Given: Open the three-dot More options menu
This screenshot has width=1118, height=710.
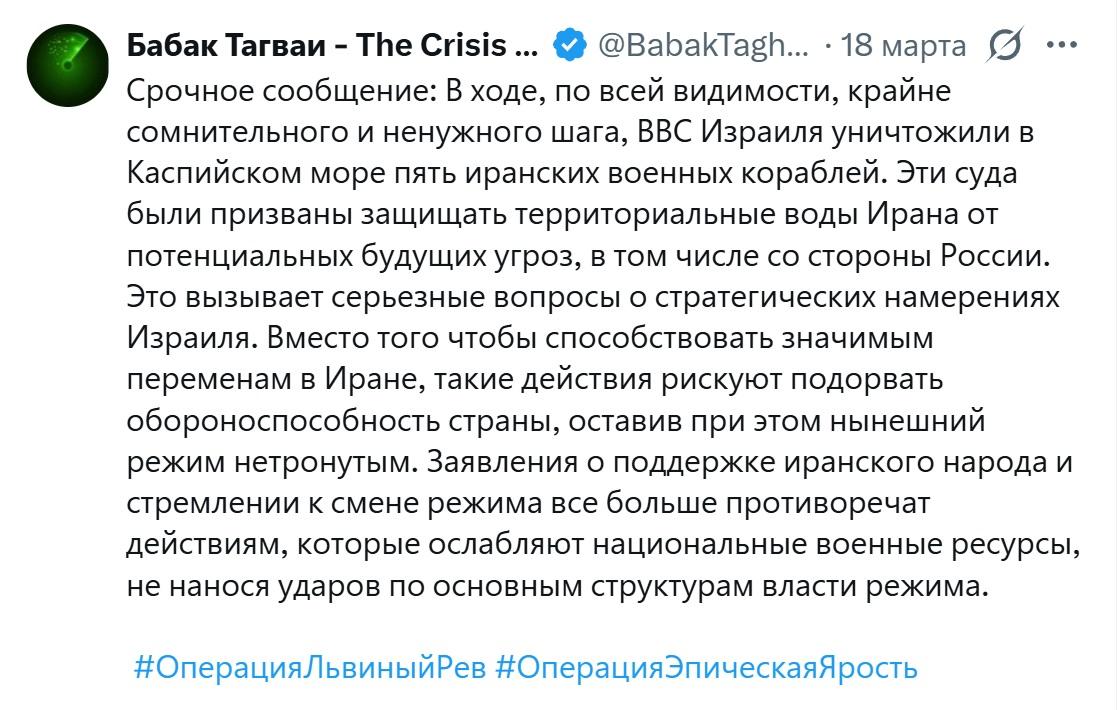Looking at the screenshot, I should click(1060, 45).
